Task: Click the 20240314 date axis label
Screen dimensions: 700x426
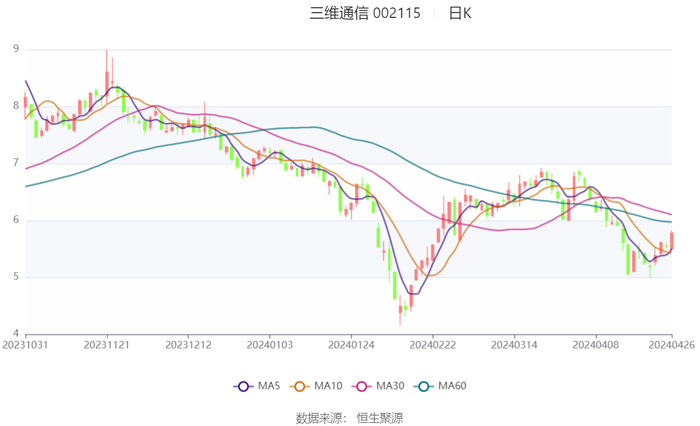Action: pyautogui.click(x=513, y=344)
